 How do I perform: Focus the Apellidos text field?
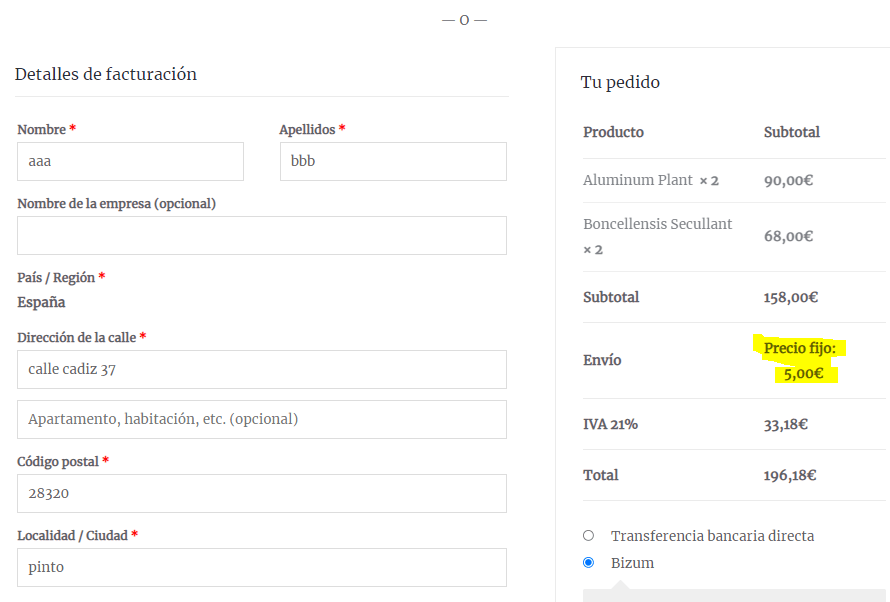(393, 162)
